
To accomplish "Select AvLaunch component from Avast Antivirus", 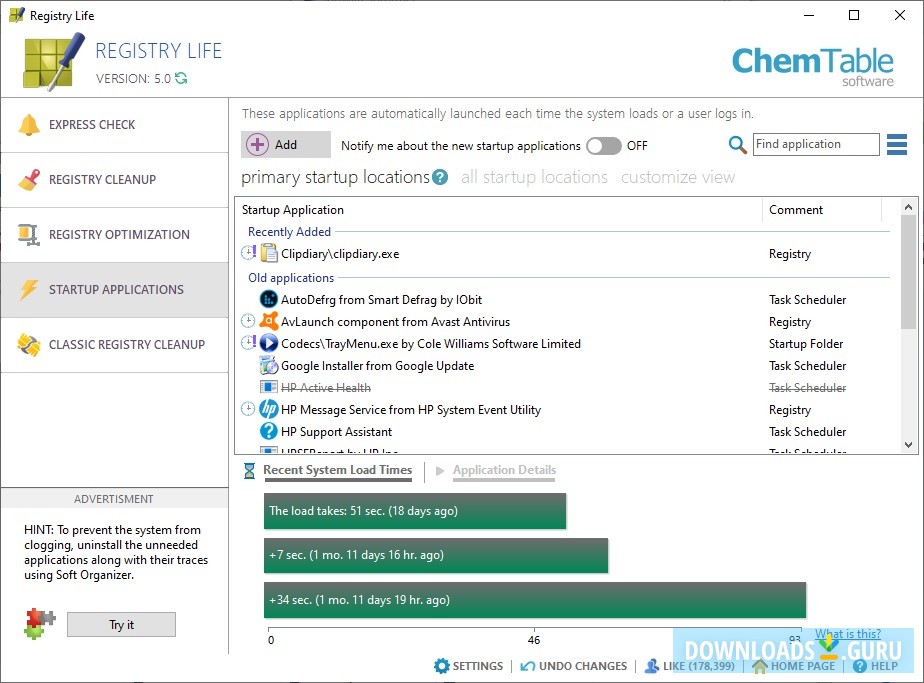I will click(395, 322).
